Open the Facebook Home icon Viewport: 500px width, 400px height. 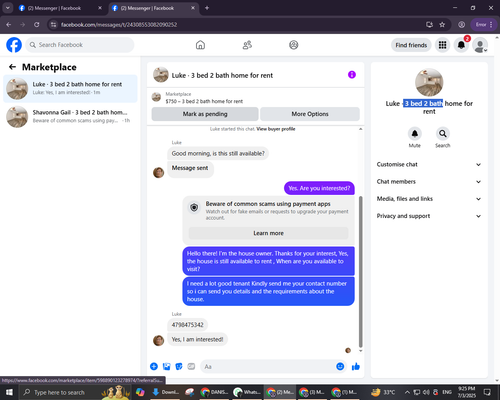(x=200, y=45)
